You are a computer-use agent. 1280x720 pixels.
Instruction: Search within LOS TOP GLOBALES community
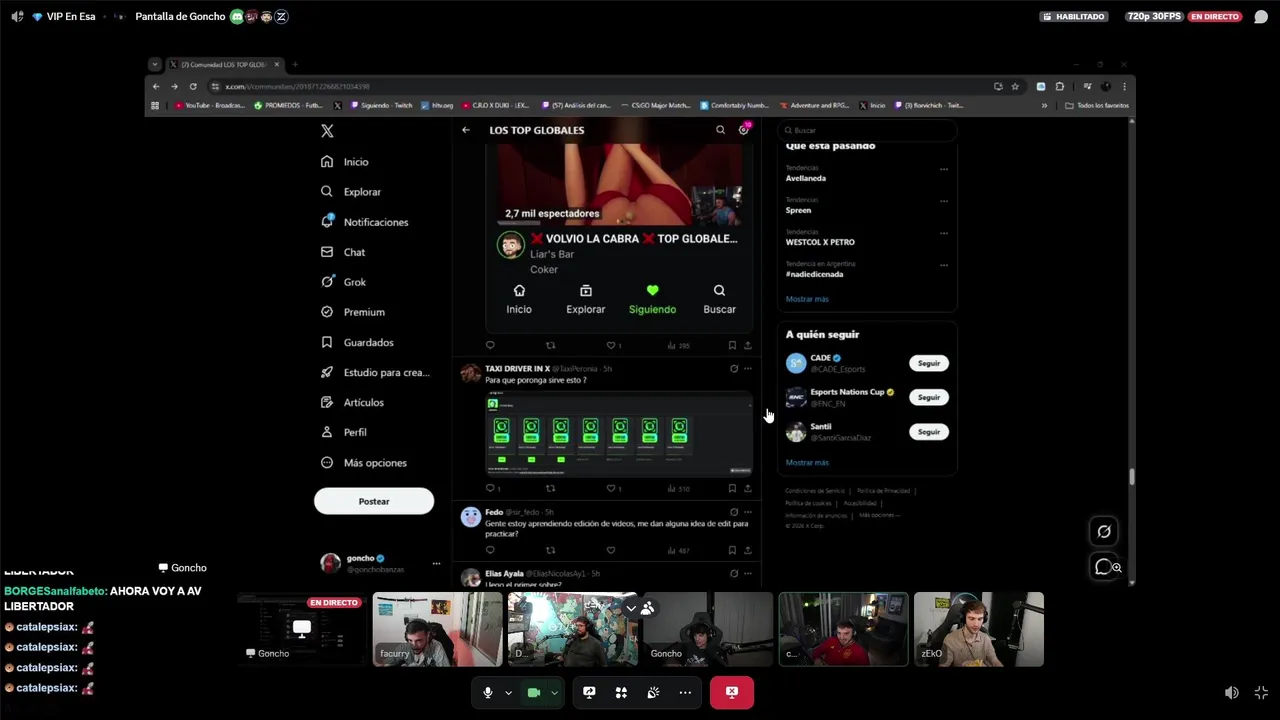tap(720, 130)
